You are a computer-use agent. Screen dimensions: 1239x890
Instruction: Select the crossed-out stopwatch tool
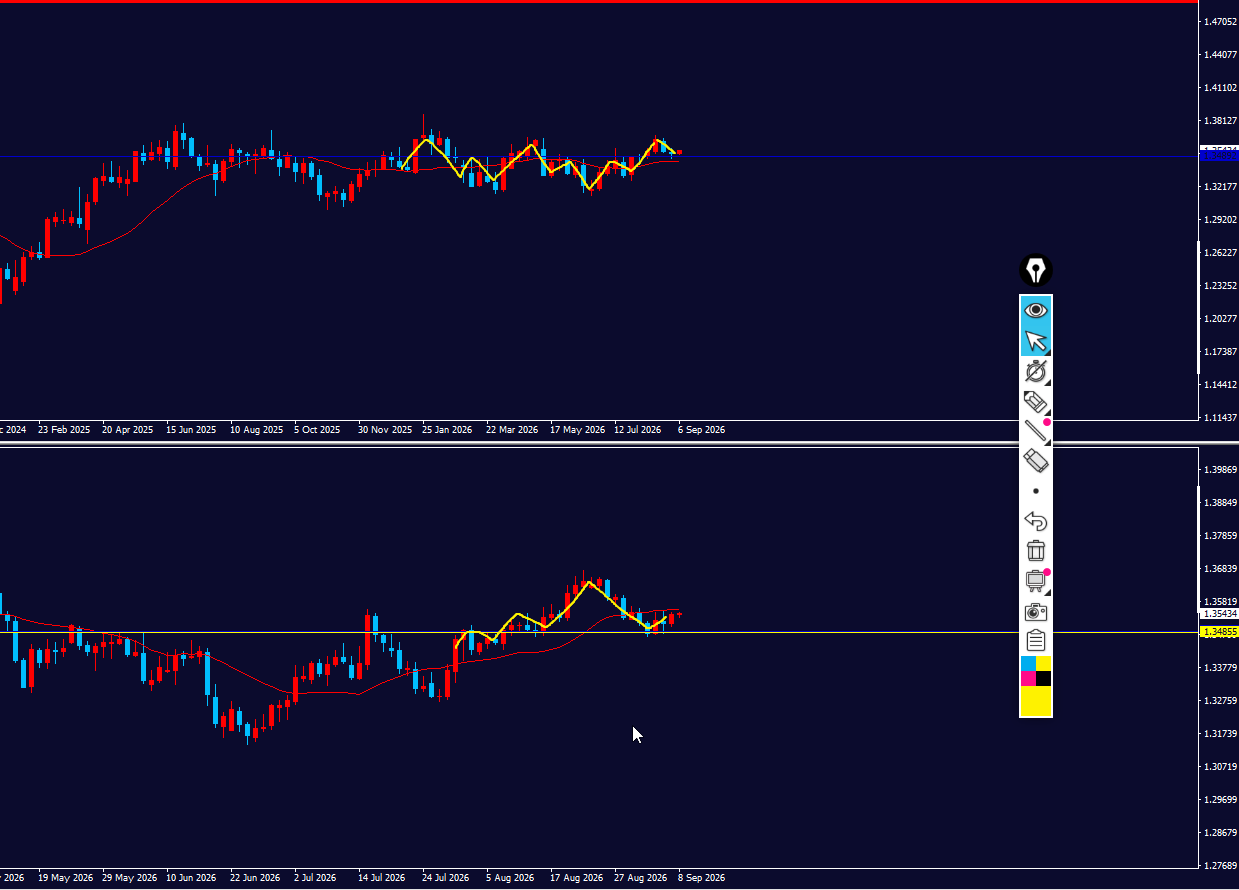(1036, 372)
